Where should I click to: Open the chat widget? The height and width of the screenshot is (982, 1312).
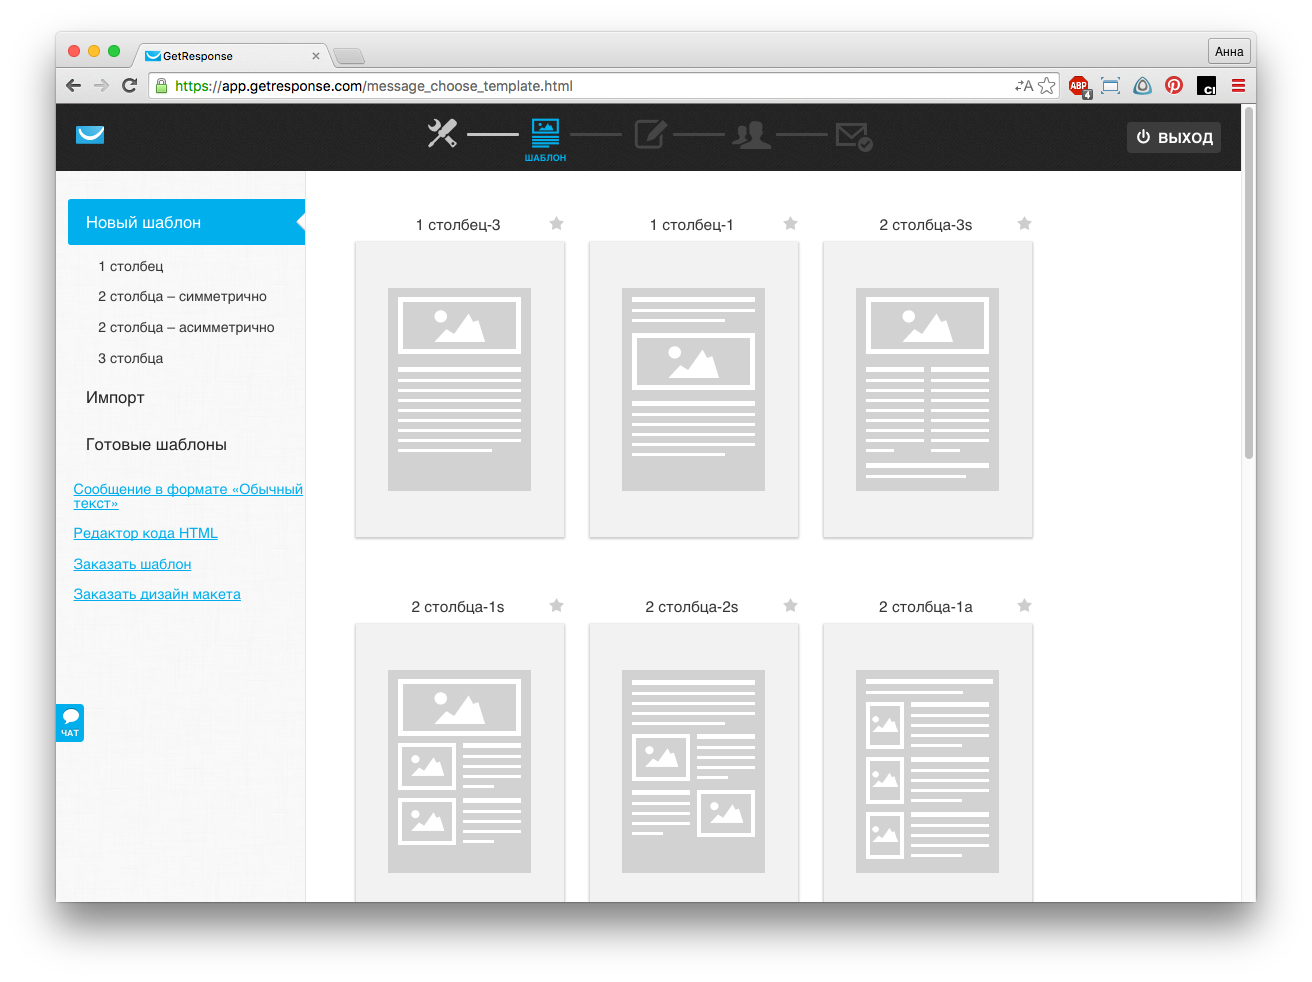coord(70,722)
